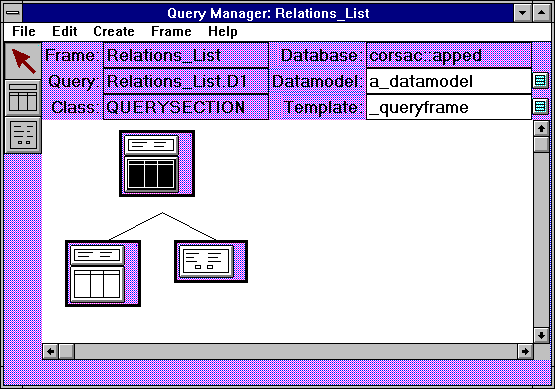Viewport: 555px width, 389px height.
Task: Click the Datamodel field a_datamodel
Action: [x=449, y=81]
